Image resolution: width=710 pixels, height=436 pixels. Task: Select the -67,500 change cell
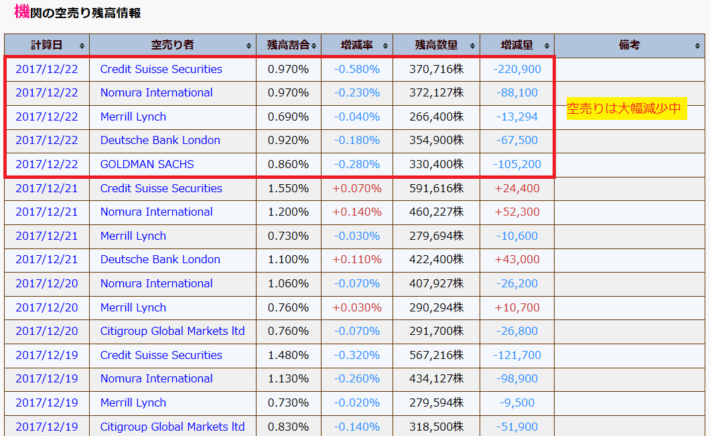pos(517,140)
